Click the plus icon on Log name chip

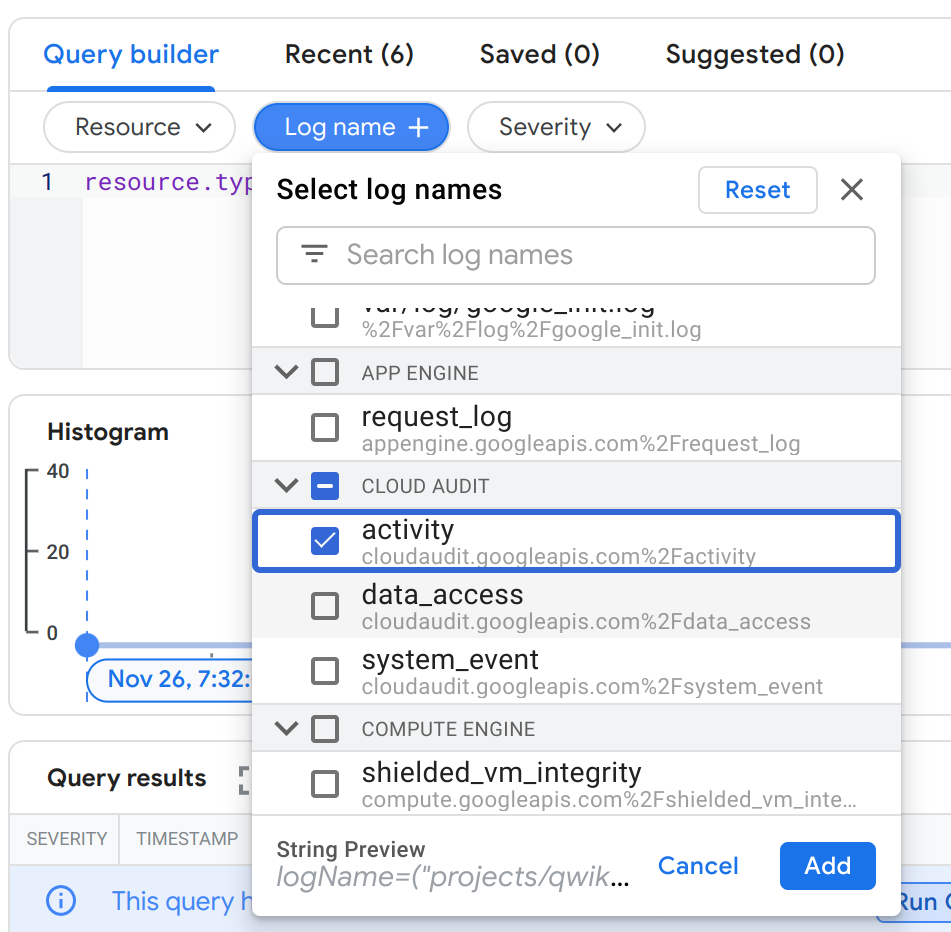pos(419,128)
